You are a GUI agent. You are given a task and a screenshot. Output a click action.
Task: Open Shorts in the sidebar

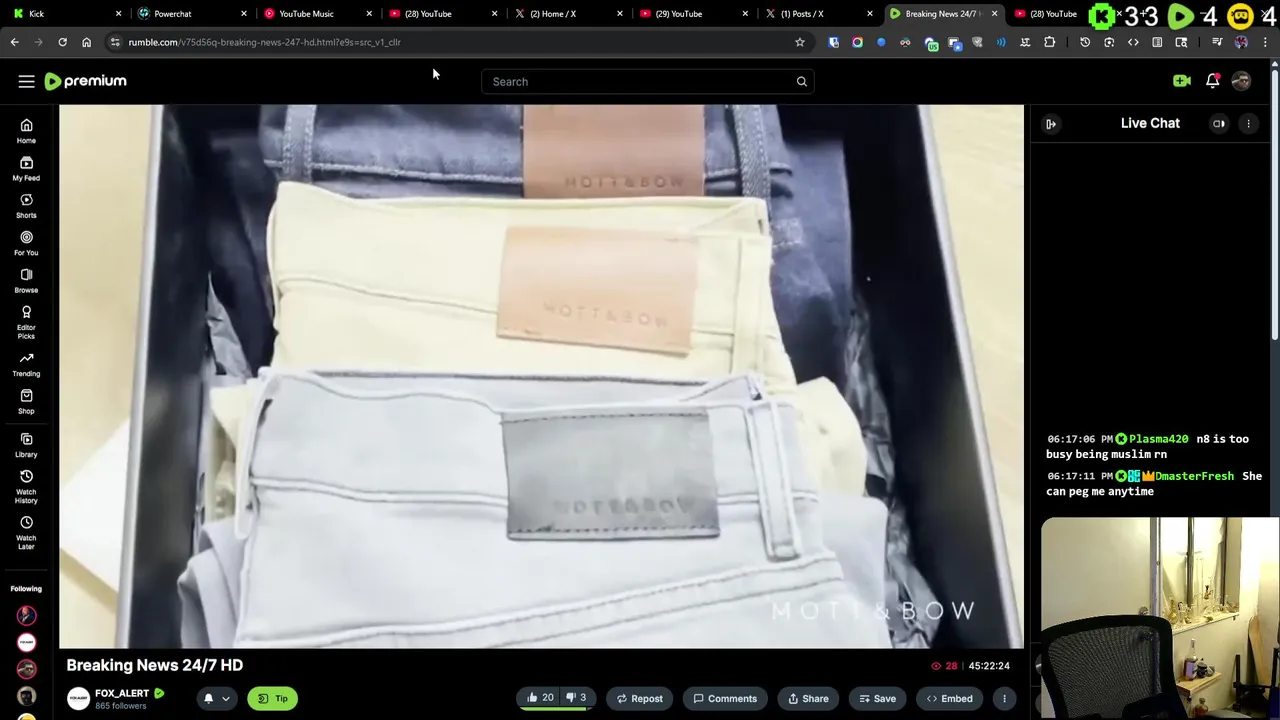point(26,206)
